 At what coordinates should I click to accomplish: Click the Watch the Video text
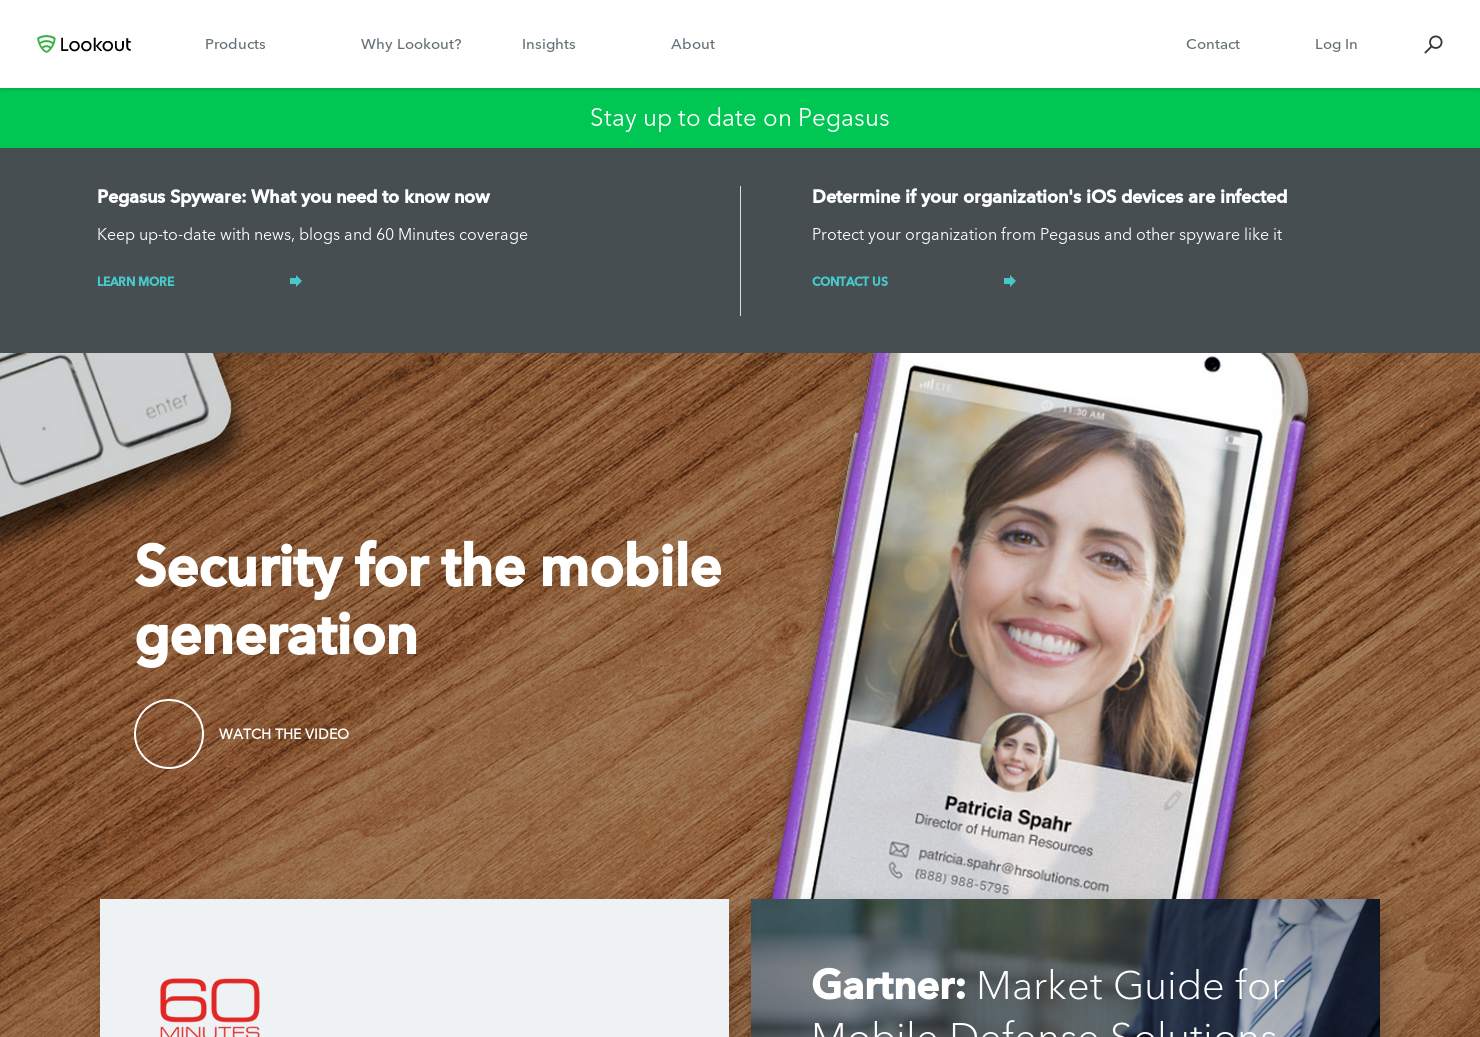[x=284, y=734]
